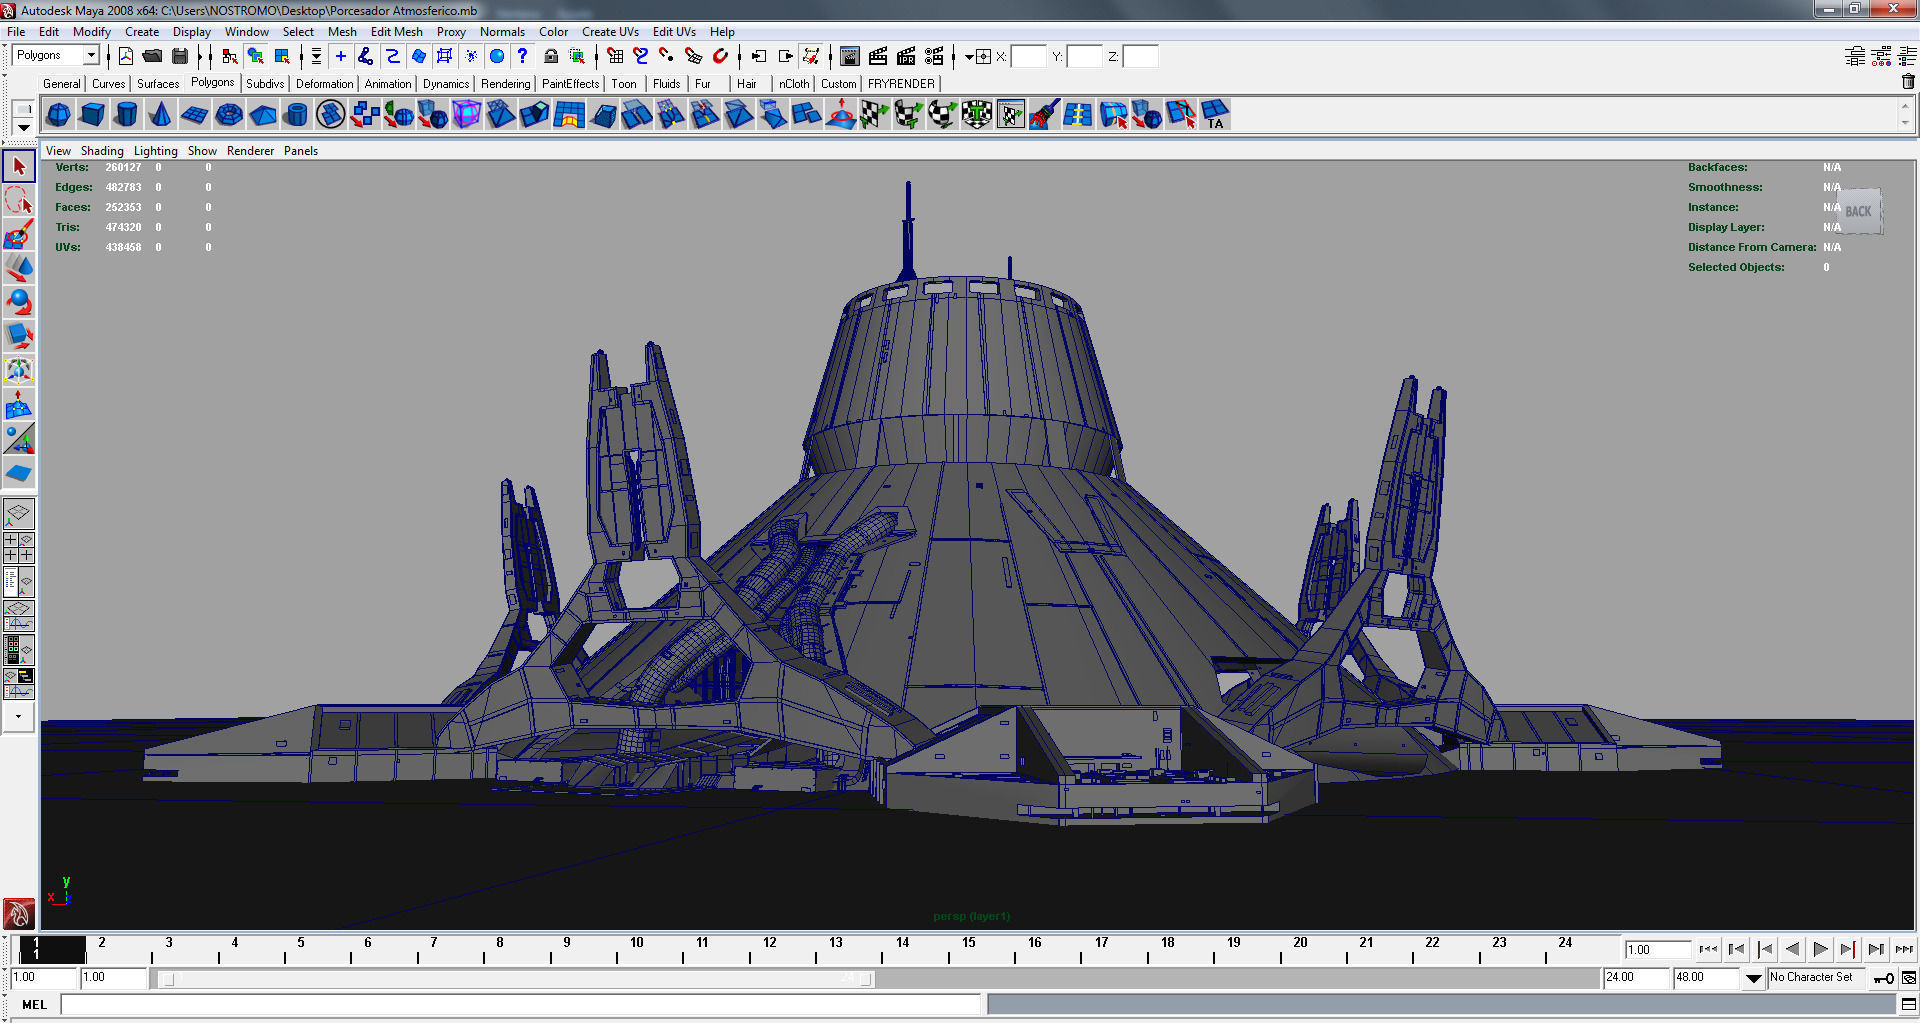Open the Create UVs menu
This screenshot has height=1023, width=1920.
[610, 32]
